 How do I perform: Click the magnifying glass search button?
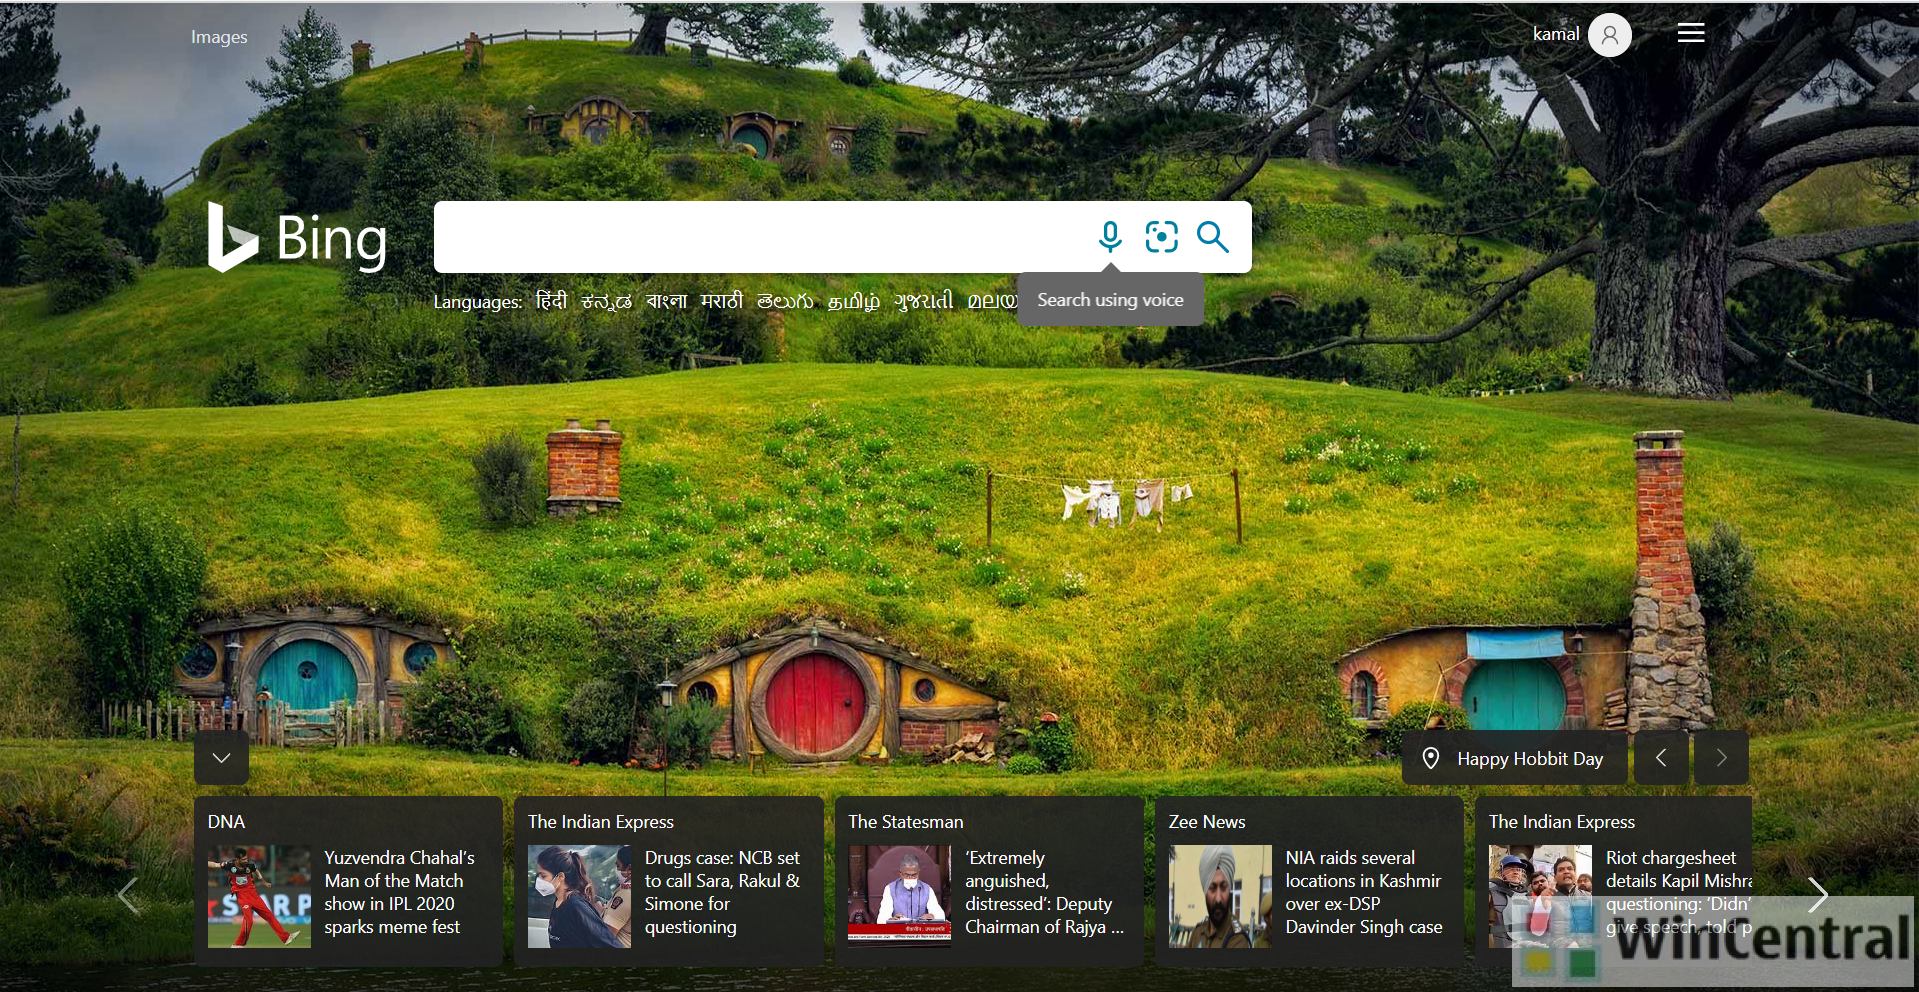point(1213,237)
